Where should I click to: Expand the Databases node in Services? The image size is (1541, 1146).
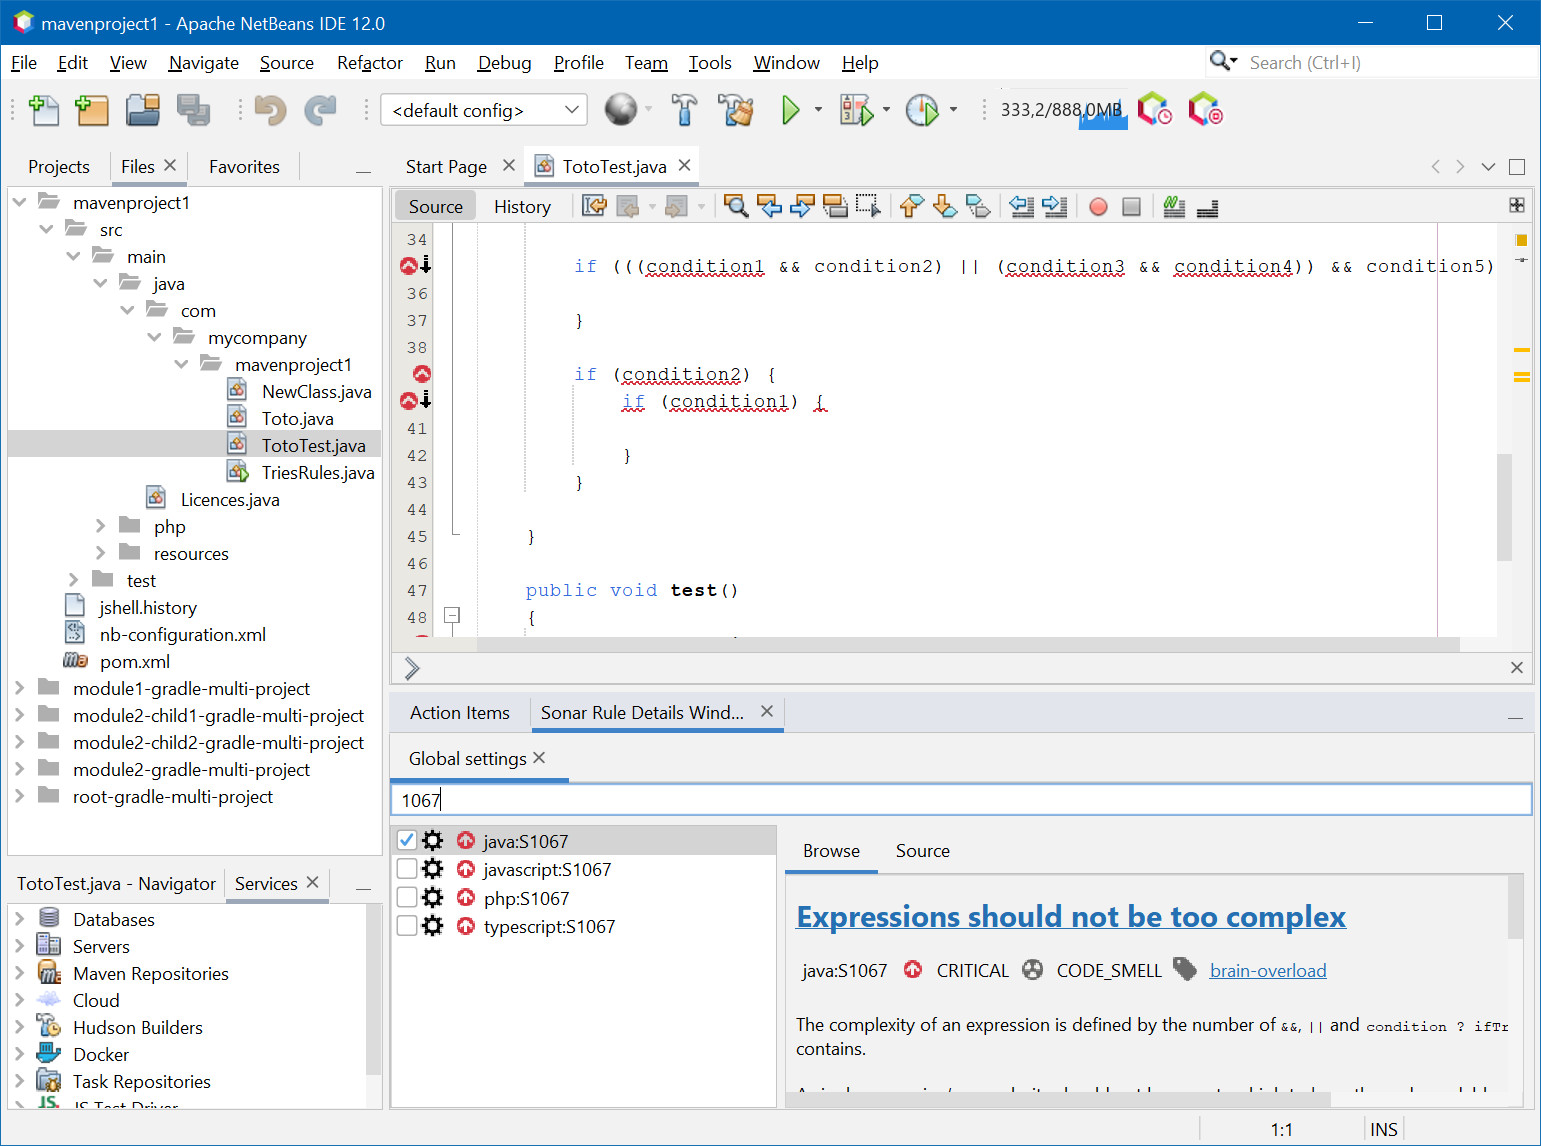click(x=20, y=919)
